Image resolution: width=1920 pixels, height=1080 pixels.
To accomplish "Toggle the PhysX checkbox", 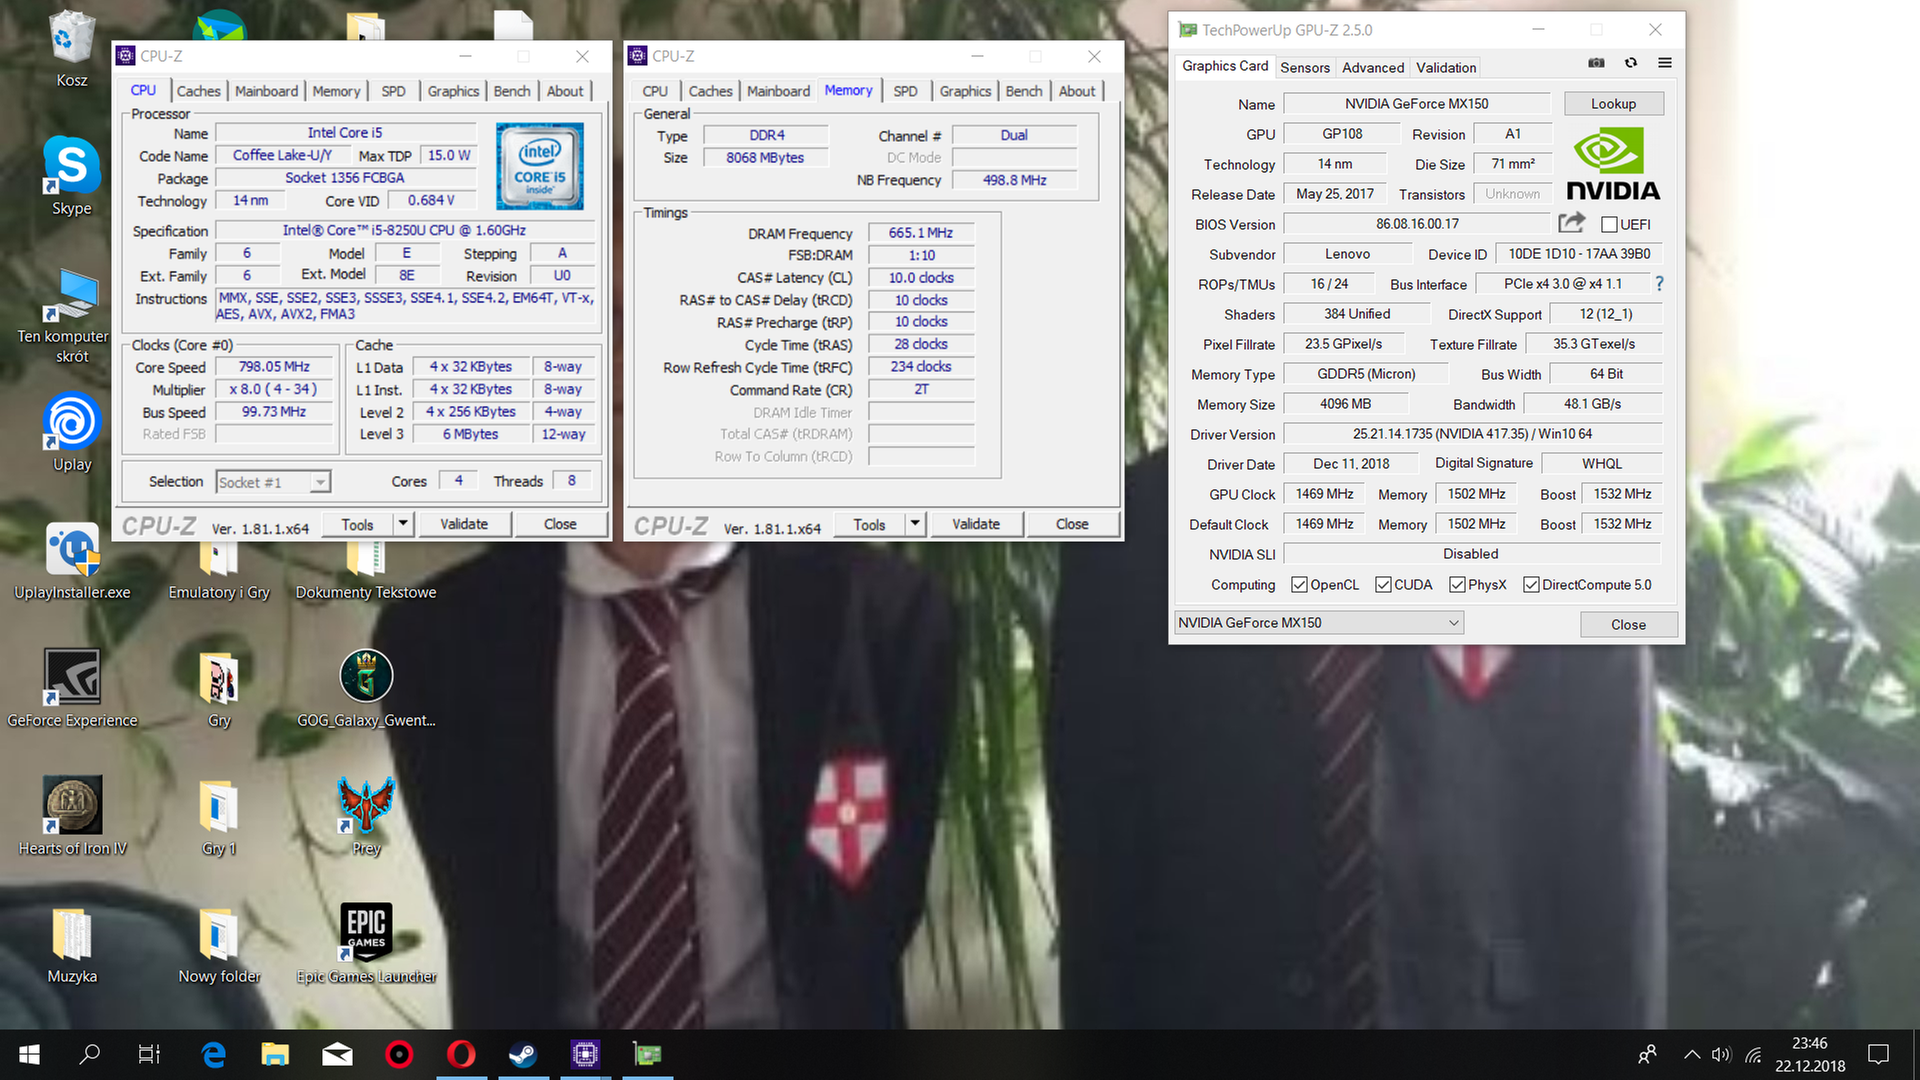I will pyautogui.click(x=1457, y=584).
